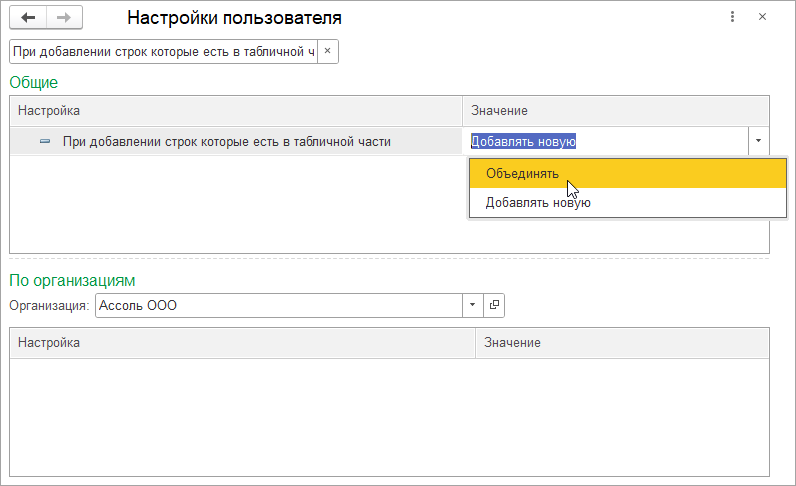Close the Настройки пользователя window
The width and height of the screenshot is (796, 486).
[763, 18]
